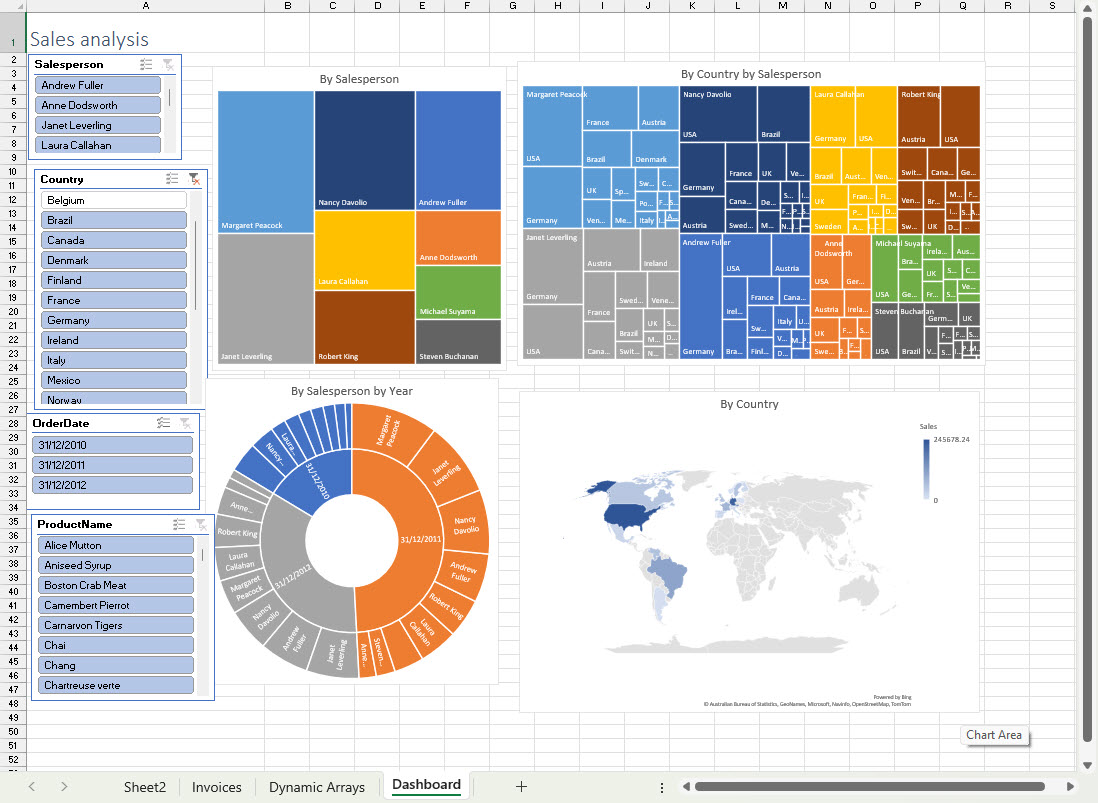Switch to the Invoices sheet tab
This screenshot has height=803, width=1098.
point(216,788)
